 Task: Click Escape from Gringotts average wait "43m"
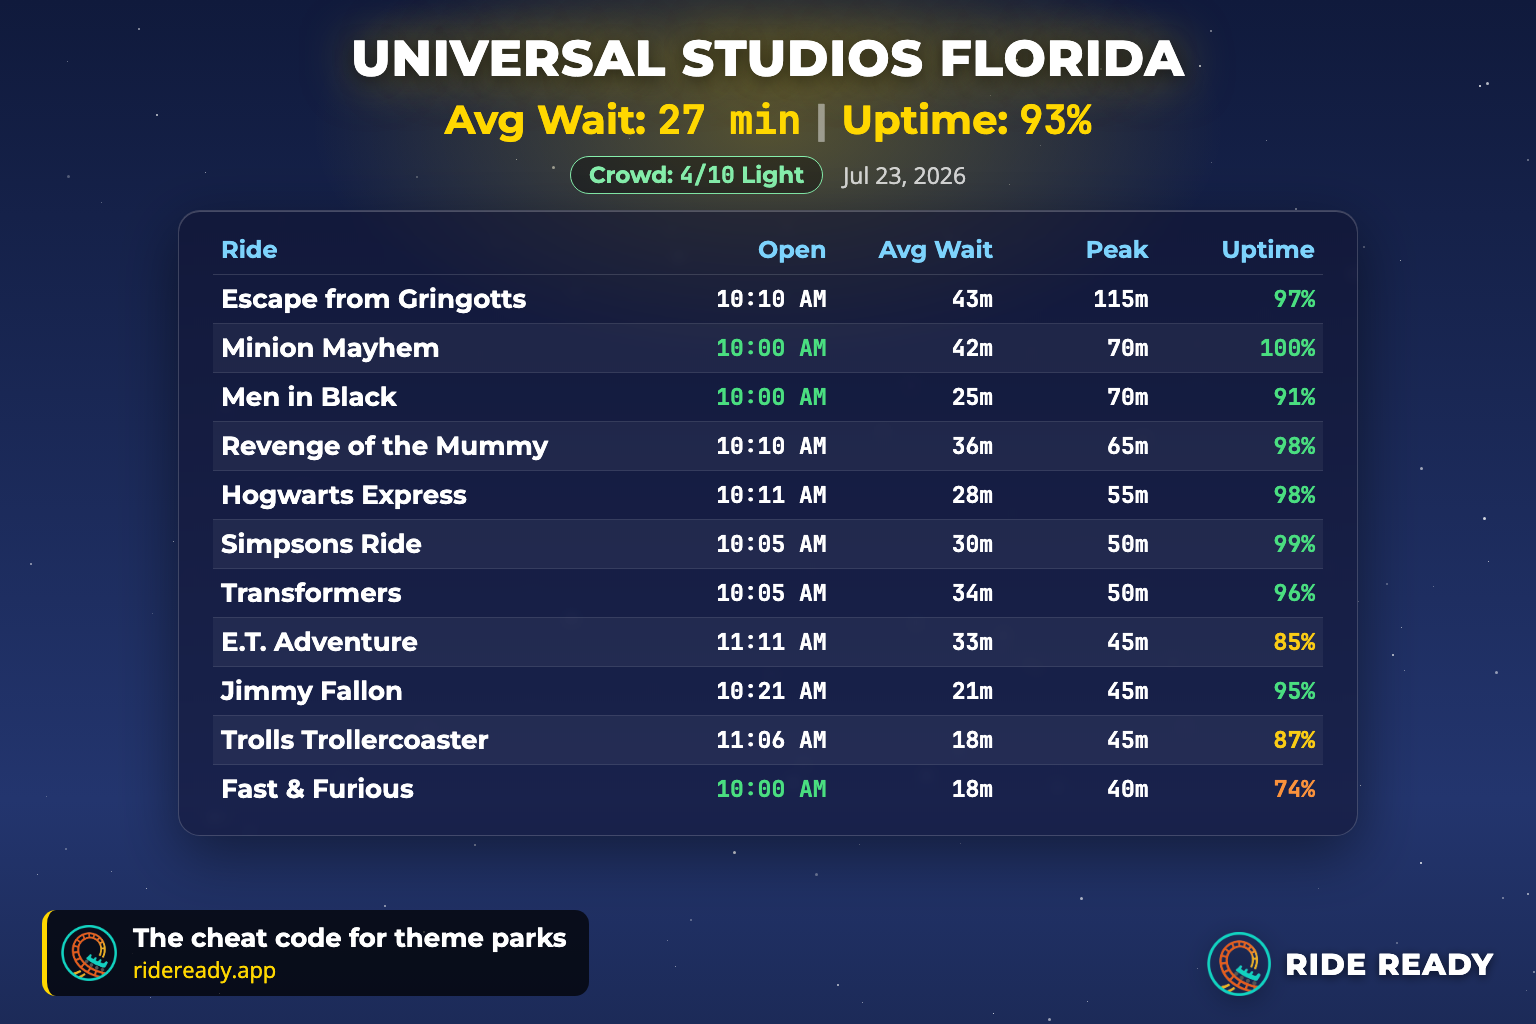click(972, 299)
